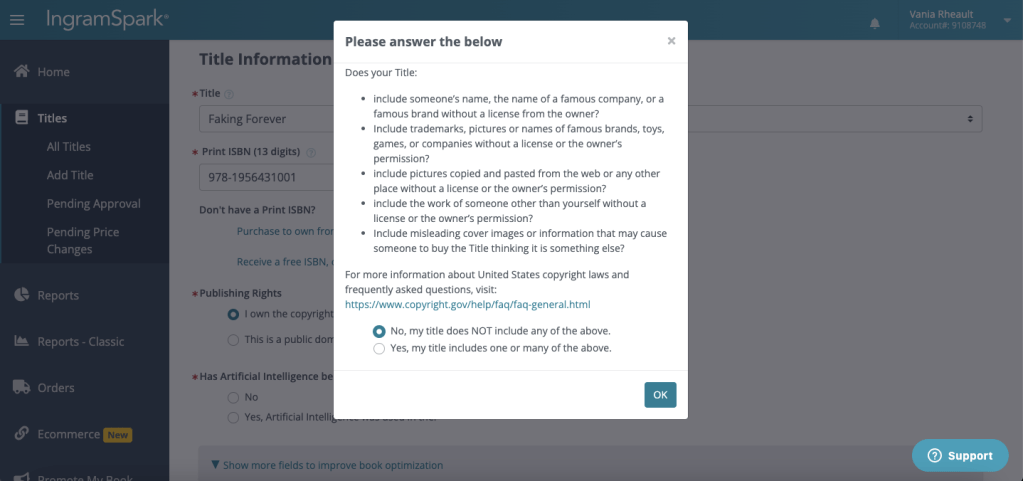Viewport: 1023px width, 481px height.
Task: Open the dropdown at right of Title row
Action: click(x=969, y=119)
